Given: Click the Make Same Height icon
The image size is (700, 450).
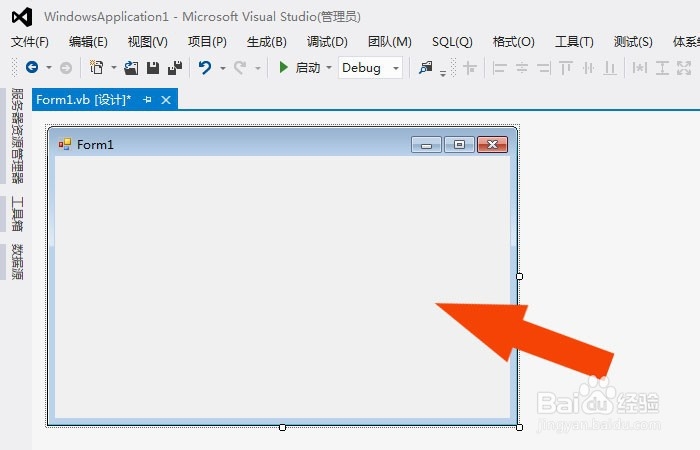Looking at the screenshot, I should [x=662, y=68].
